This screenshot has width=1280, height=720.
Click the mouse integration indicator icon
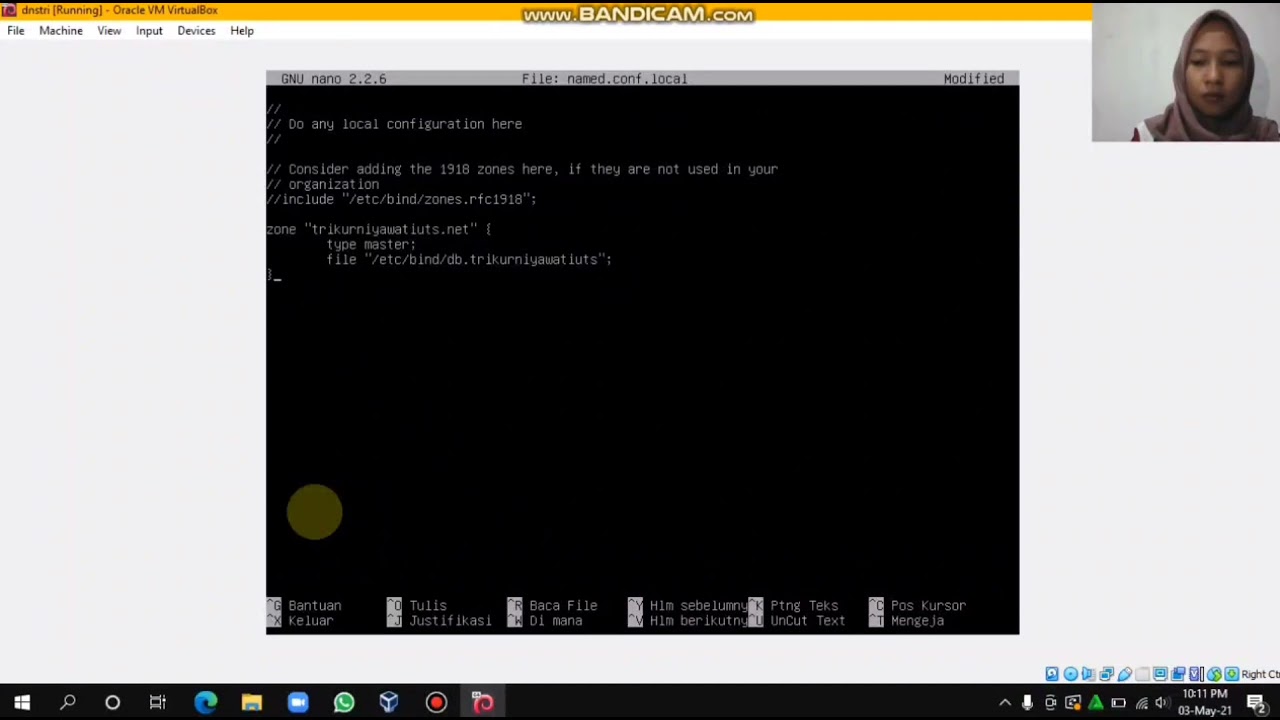click(x=1214, y=674)
